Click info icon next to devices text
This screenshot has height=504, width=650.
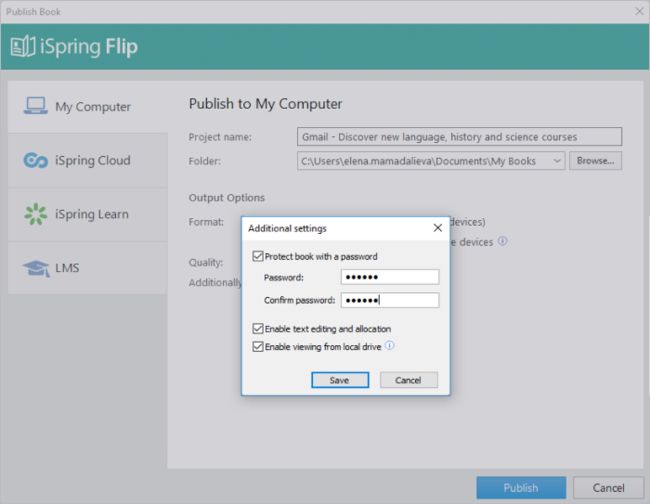(x=502, y=241)
